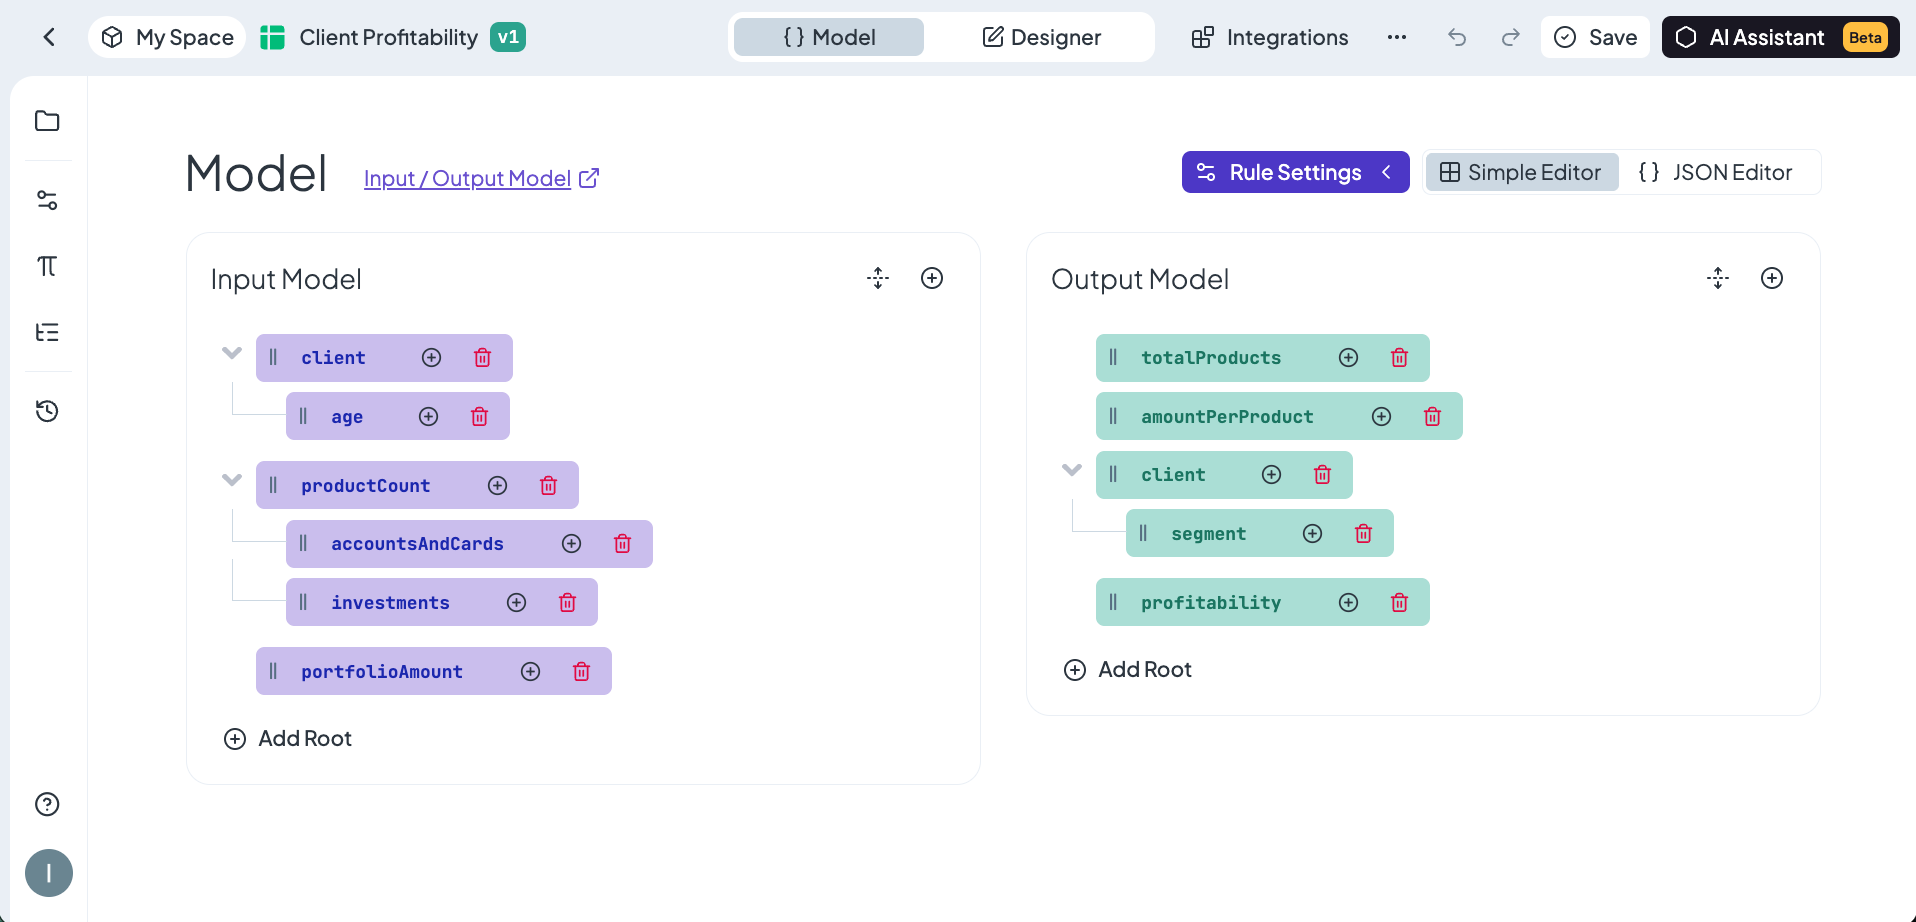This screenshot has height=922, width=1916.
Task: Open the Integrations menu item
Action: pos(1270,38)
